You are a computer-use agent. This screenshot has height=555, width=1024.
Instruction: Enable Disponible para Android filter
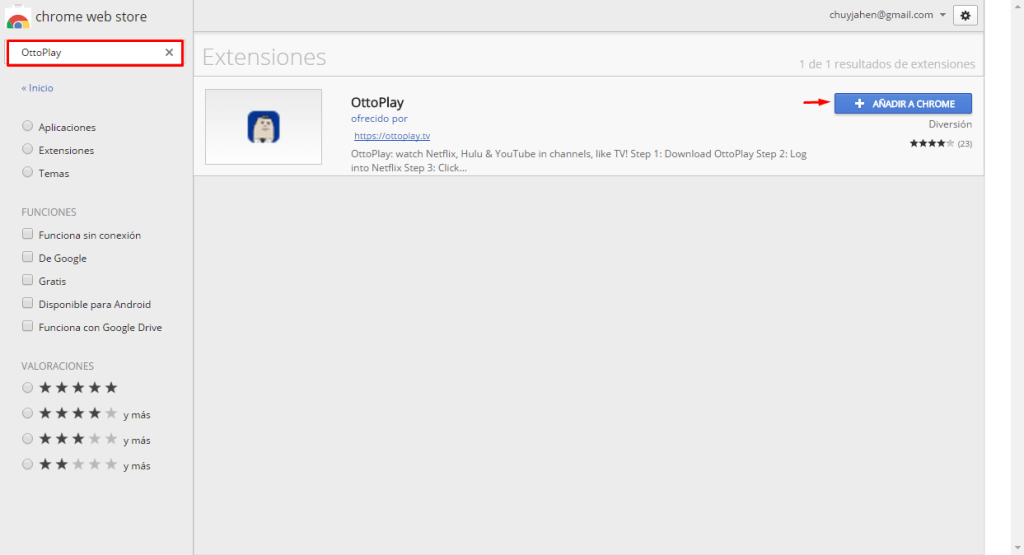click(27, 303)
